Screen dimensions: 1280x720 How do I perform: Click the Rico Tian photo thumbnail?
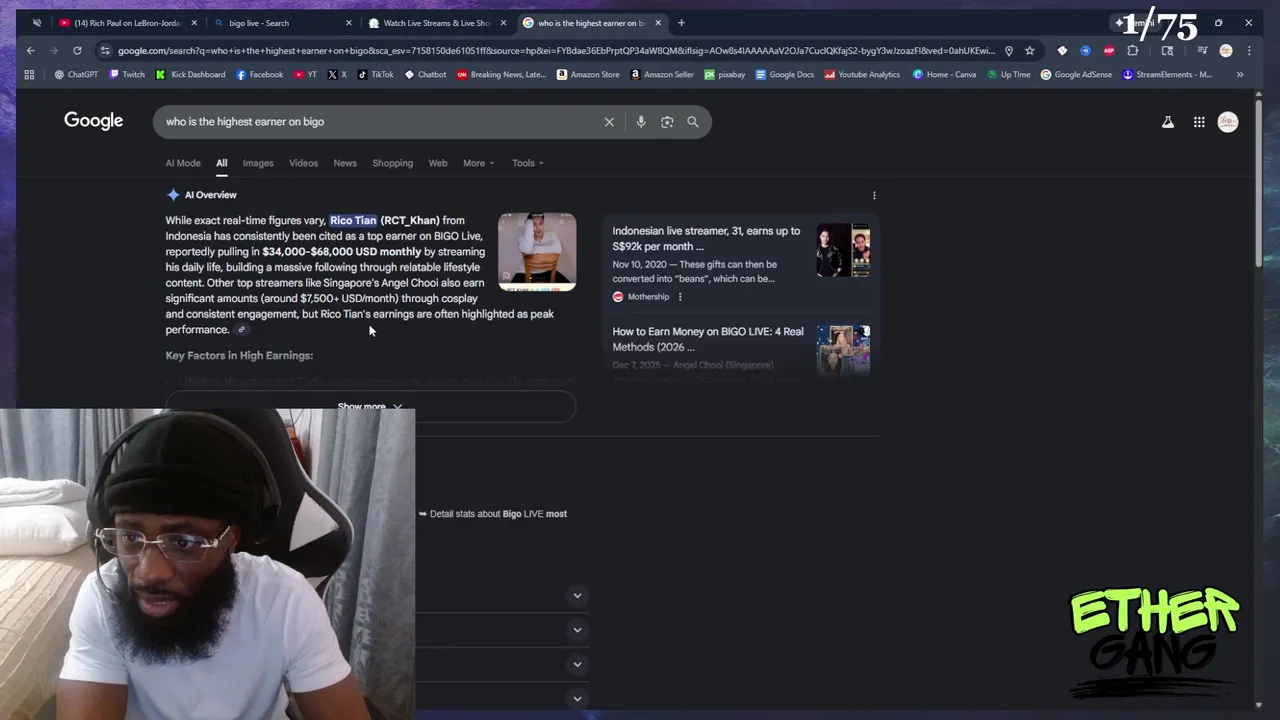point(537,252)
